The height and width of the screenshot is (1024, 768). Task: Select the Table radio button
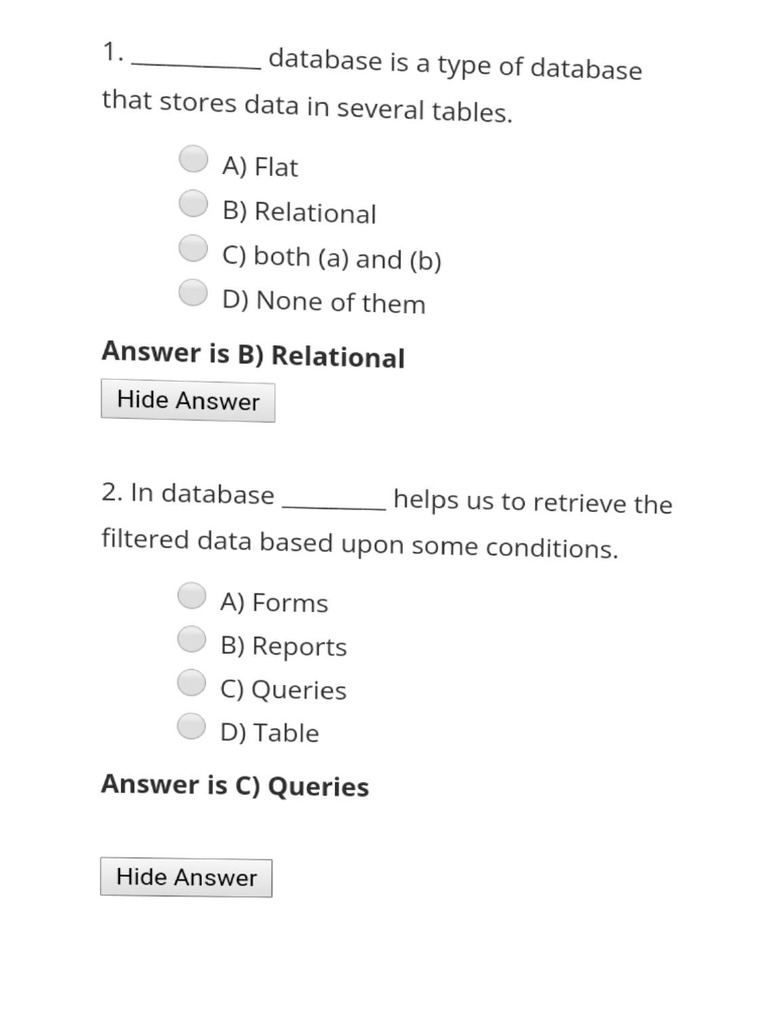pos(192,725)
